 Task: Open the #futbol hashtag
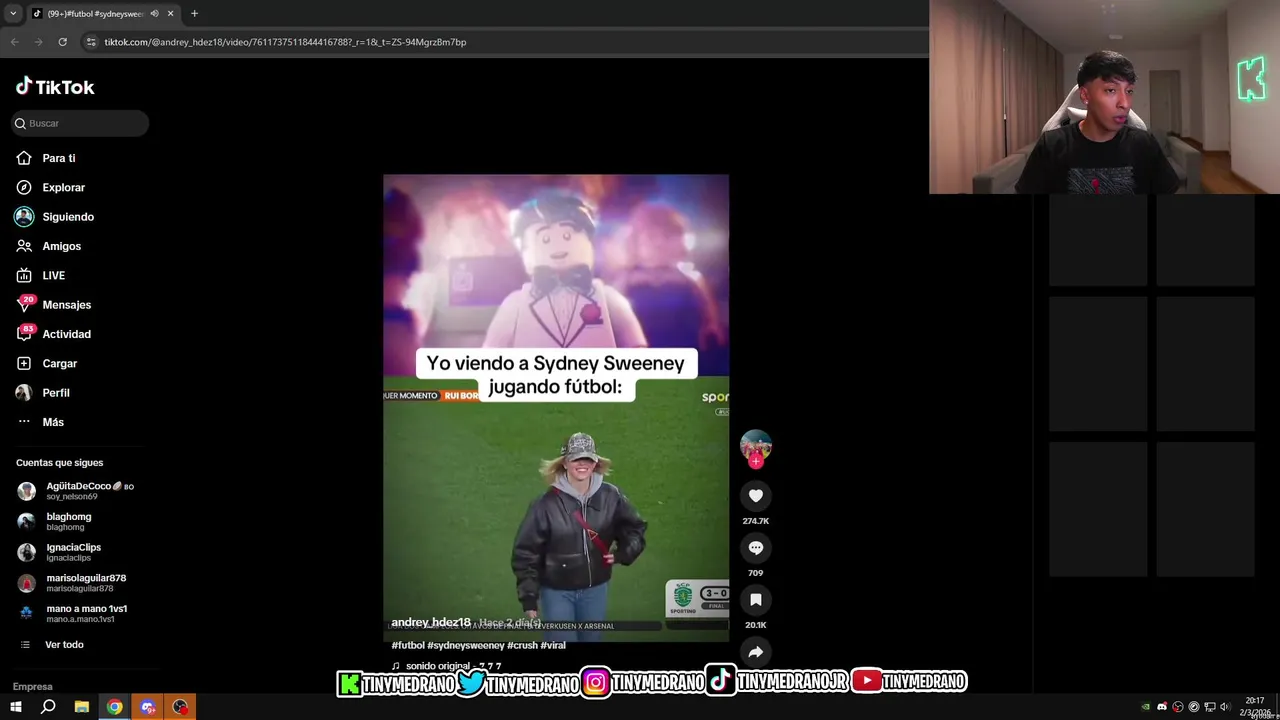(408, 645)
